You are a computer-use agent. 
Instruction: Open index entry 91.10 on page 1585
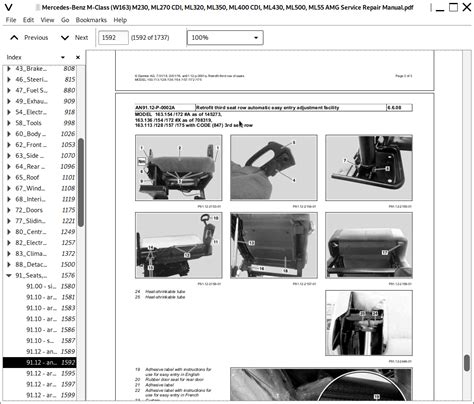[x=40, y=319]
